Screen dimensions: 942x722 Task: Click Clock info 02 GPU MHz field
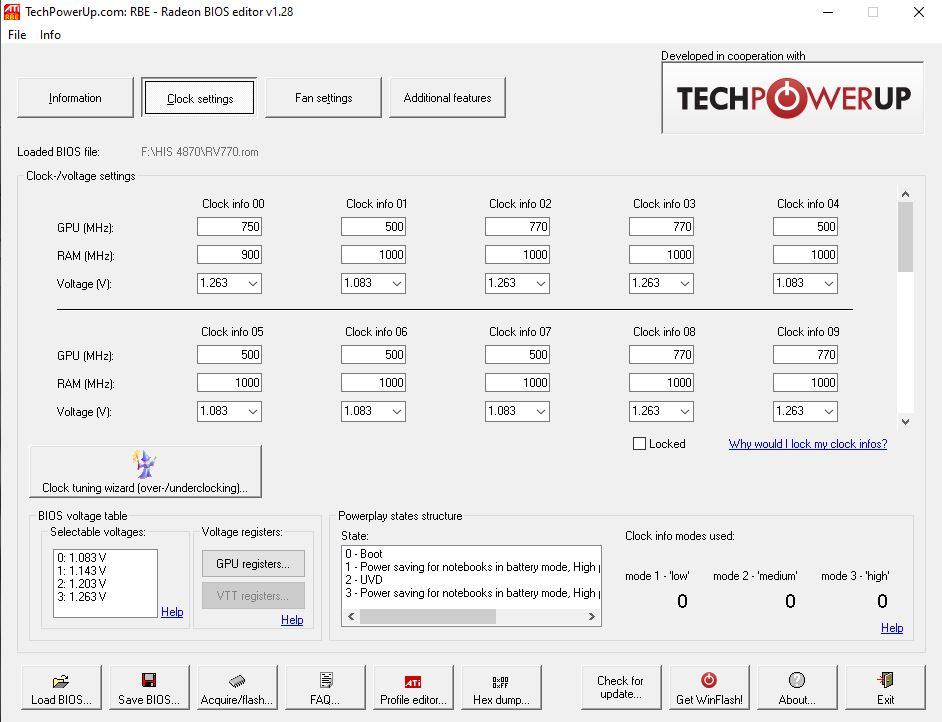517,226
